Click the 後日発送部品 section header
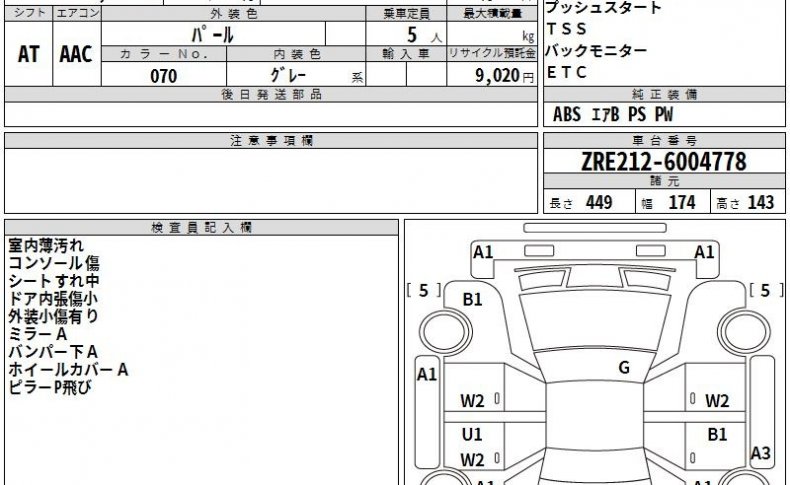This screenshot has height=485, width=790. click(x=272, y=95)
